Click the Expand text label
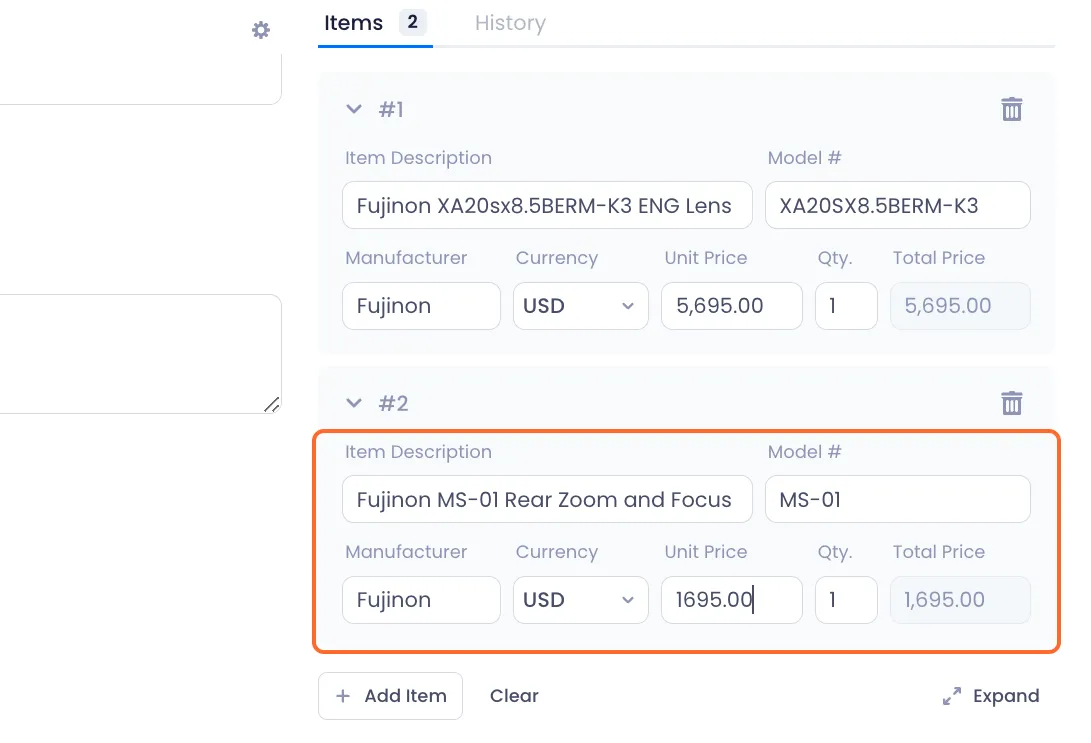Viewport: 1091px width, 743px height. (1006, 696)
